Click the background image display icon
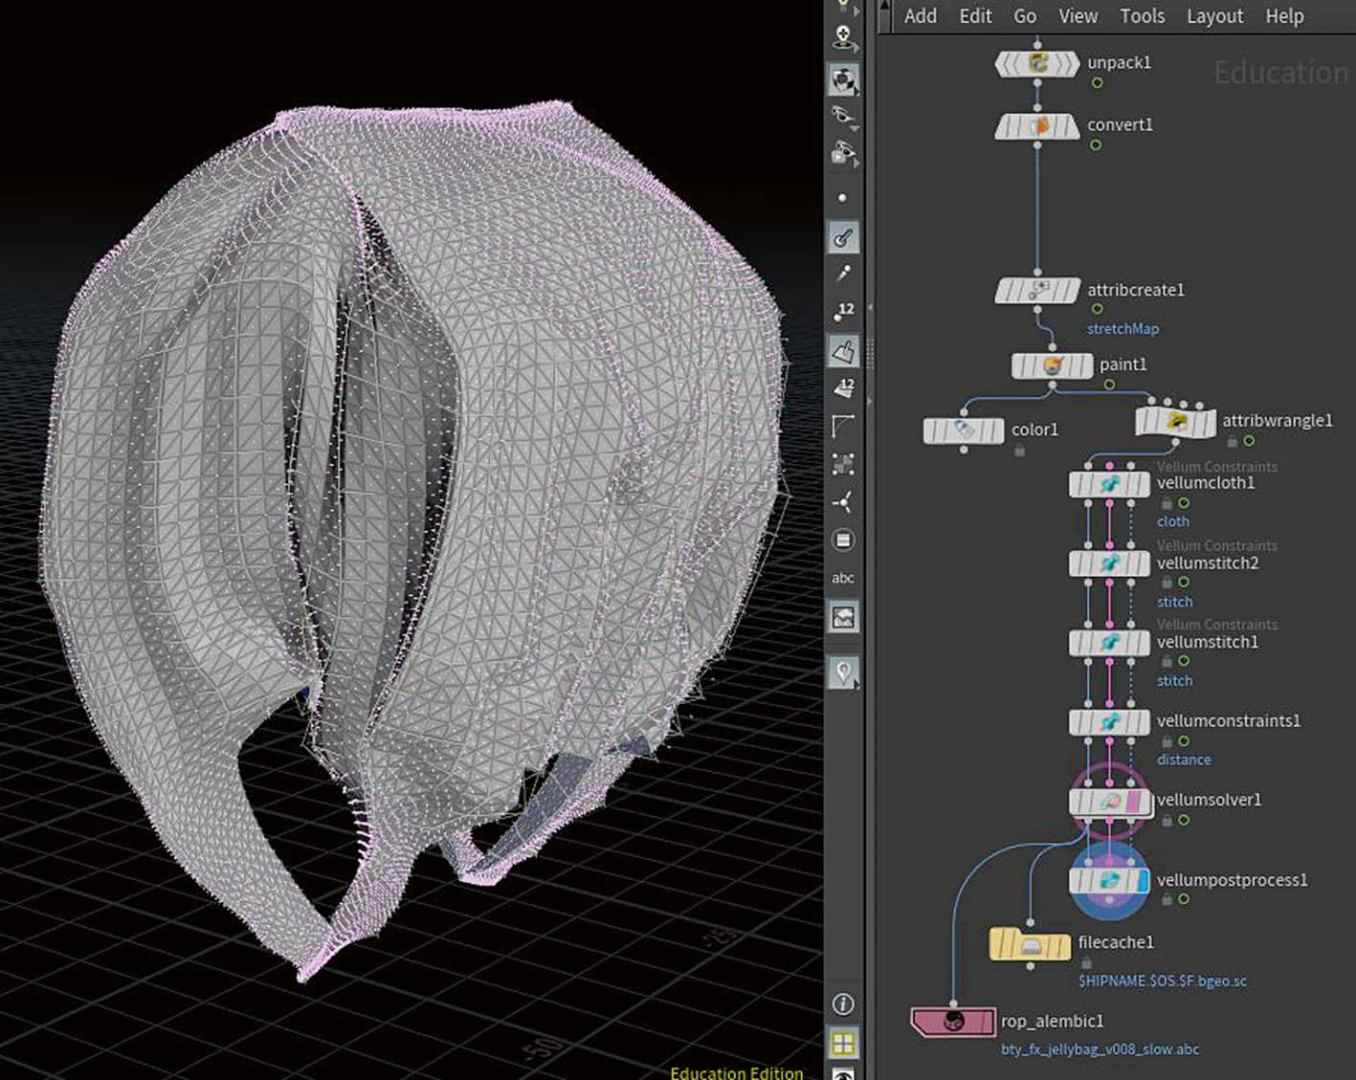Viewport: 1356px width, 1080px height. (843, 617)
